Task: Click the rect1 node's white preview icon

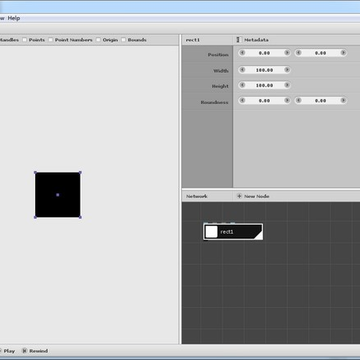Action: click(211, 232)
